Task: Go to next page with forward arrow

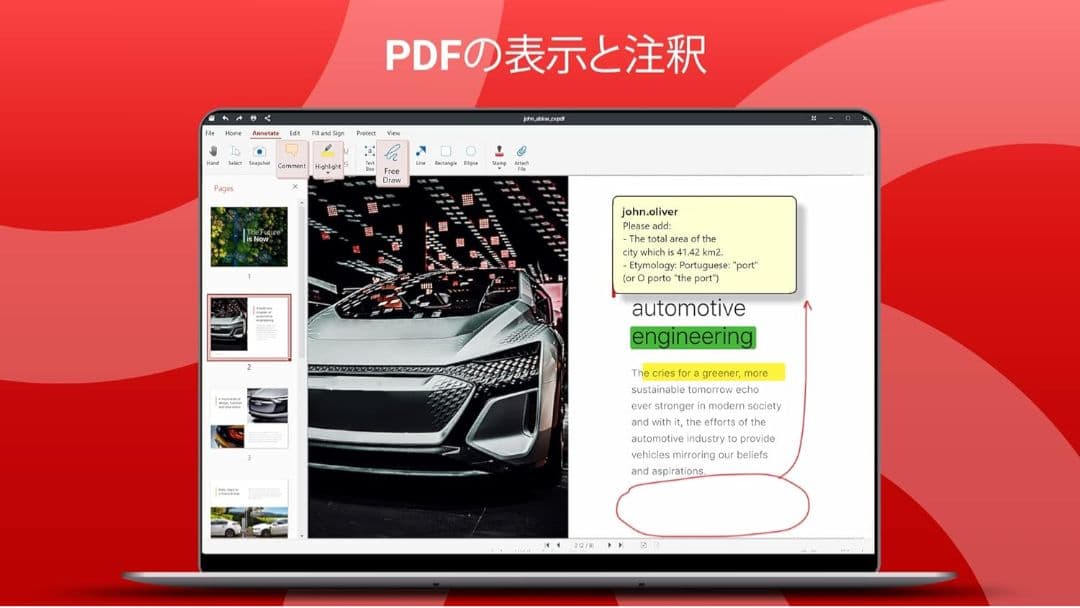Action: (610, 545)
